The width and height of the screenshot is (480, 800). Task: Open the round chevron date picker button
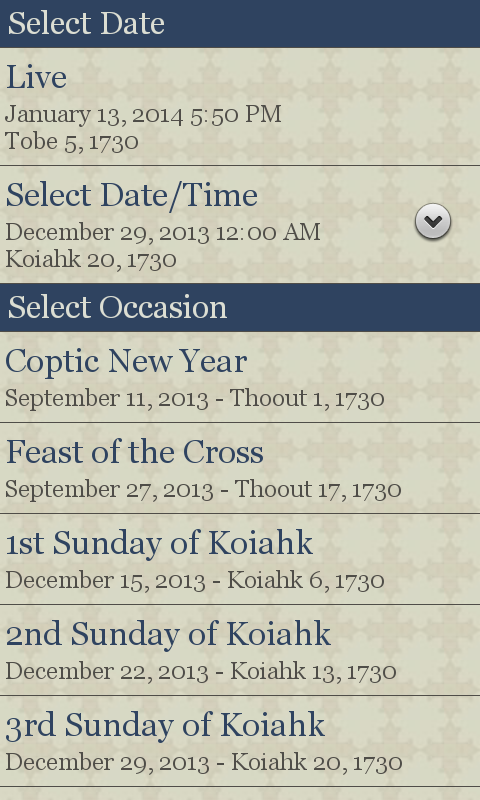(x=433, y=222)
